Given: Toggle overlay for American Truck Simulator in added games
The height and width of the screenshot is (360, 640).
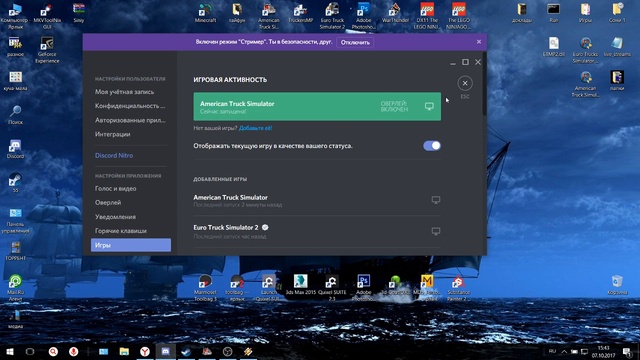Looking at the screenshot, I should (436, 200).
